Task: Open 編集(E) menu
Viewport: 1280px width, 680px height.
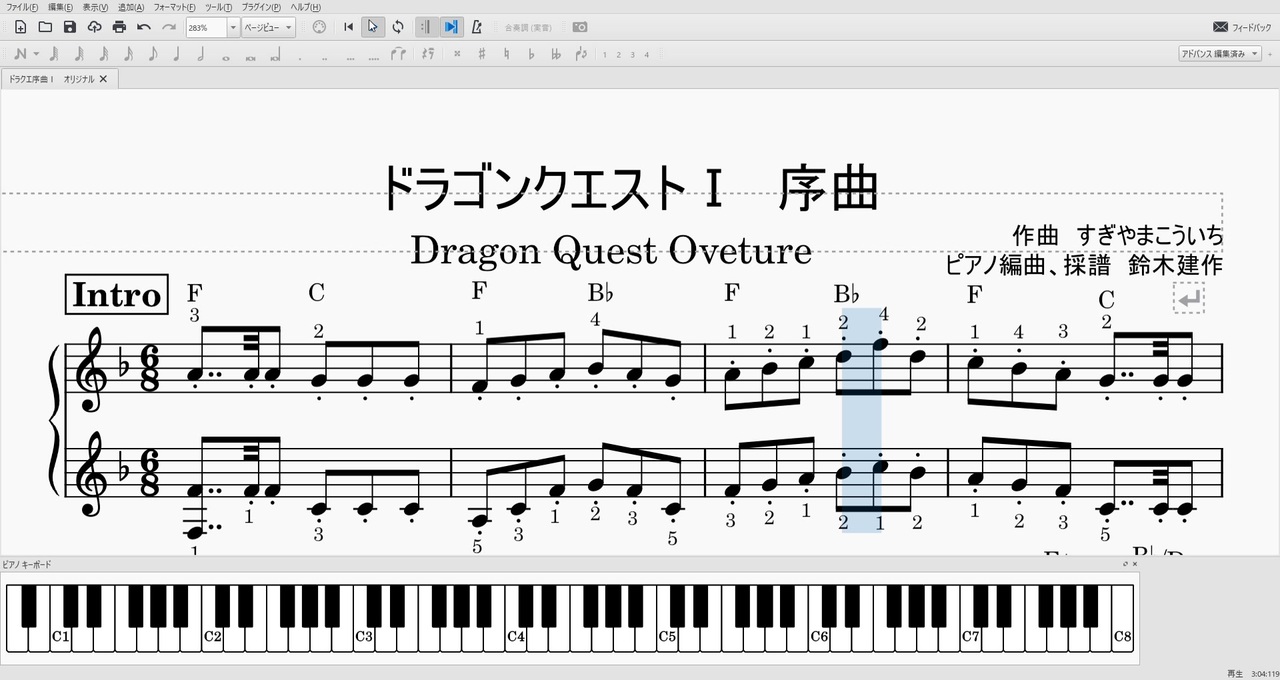Action: [x=60, y=7]
